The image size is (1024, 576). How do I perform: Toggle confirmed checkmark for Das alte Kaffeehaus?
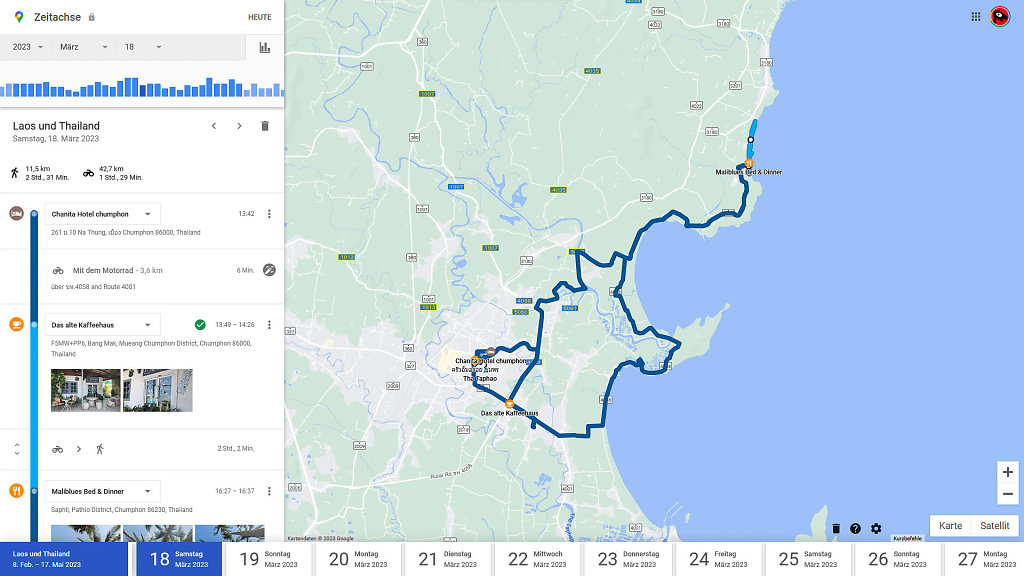coord(200,325)
